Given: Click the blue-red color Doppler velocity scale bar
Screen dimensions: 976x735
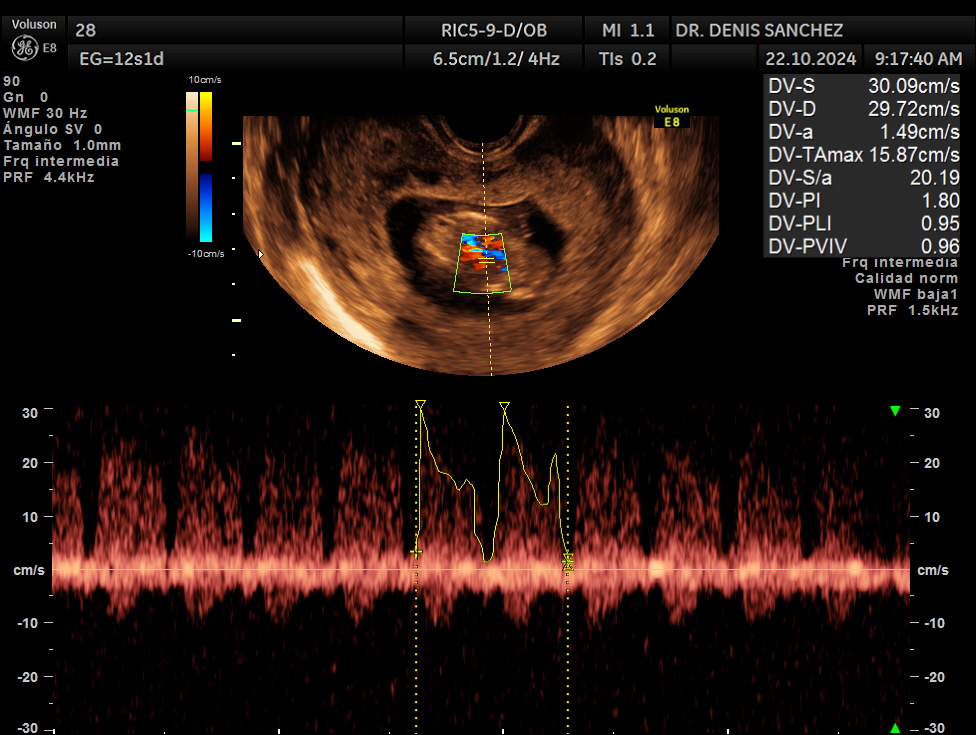Looking at the screenshot, I should click(205, 167).
